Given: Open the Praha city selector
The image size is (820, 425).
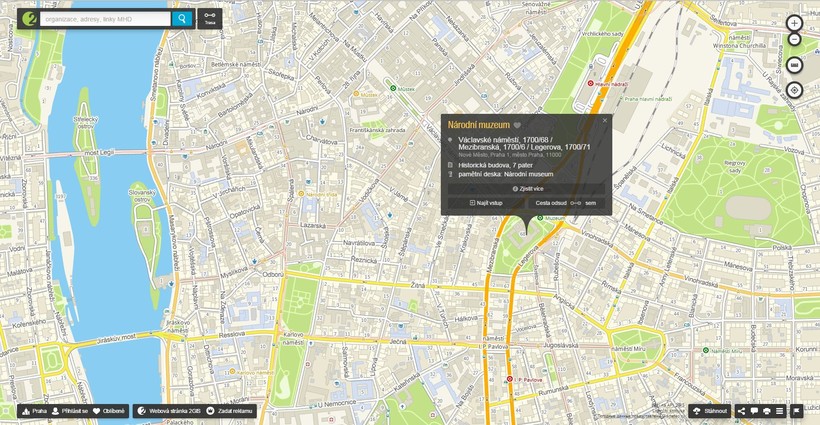Looking at the screenshot, I should (x=34, y=411).
